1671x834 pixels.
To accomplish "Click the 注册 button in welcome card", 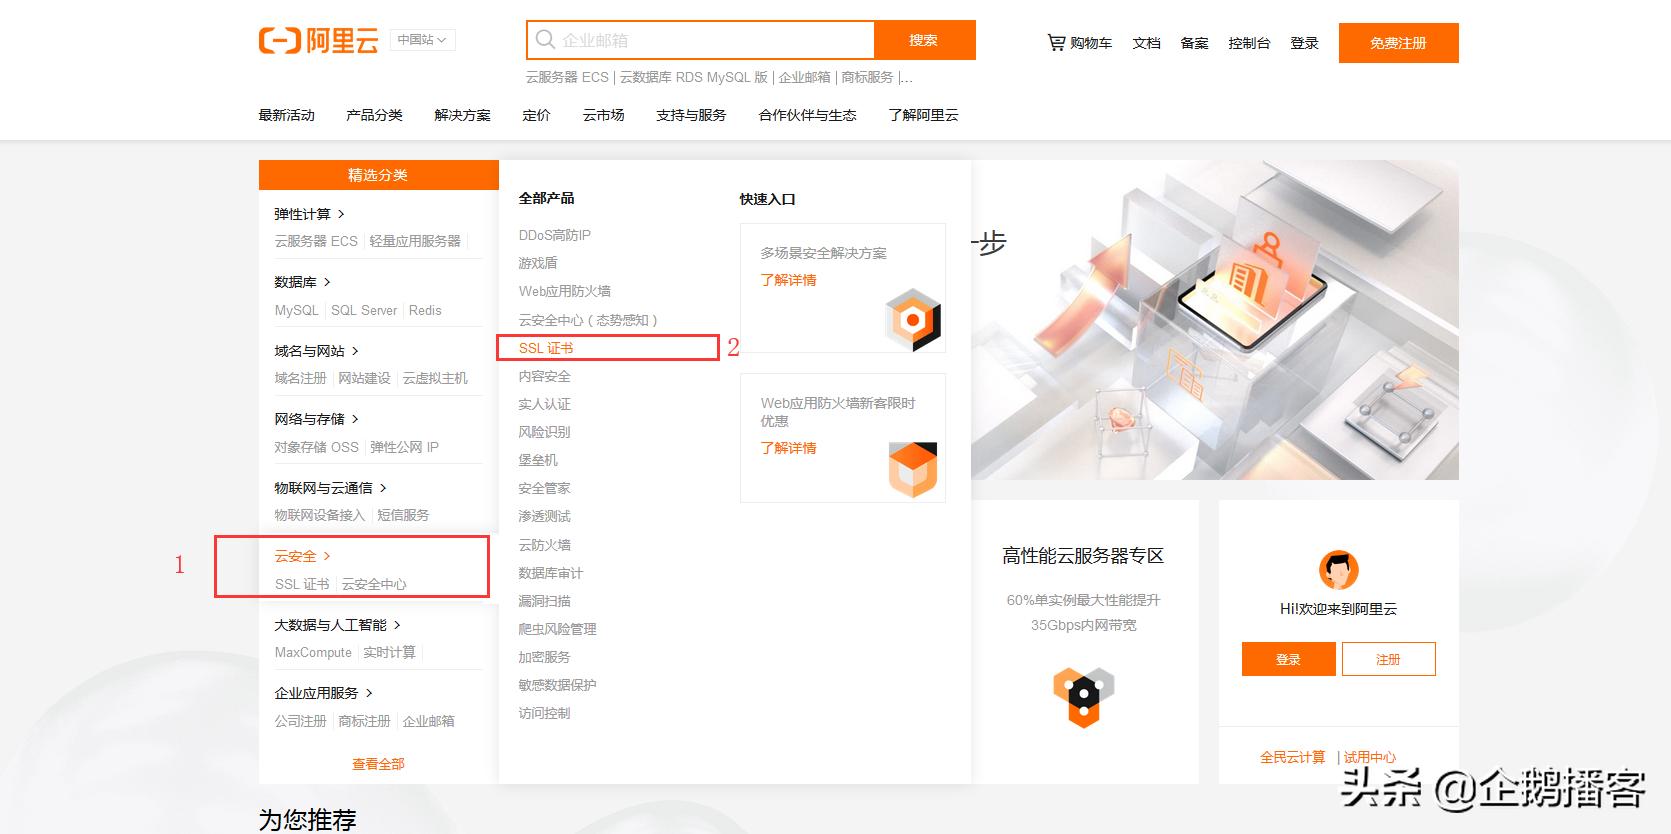I will pos(1388,659).
